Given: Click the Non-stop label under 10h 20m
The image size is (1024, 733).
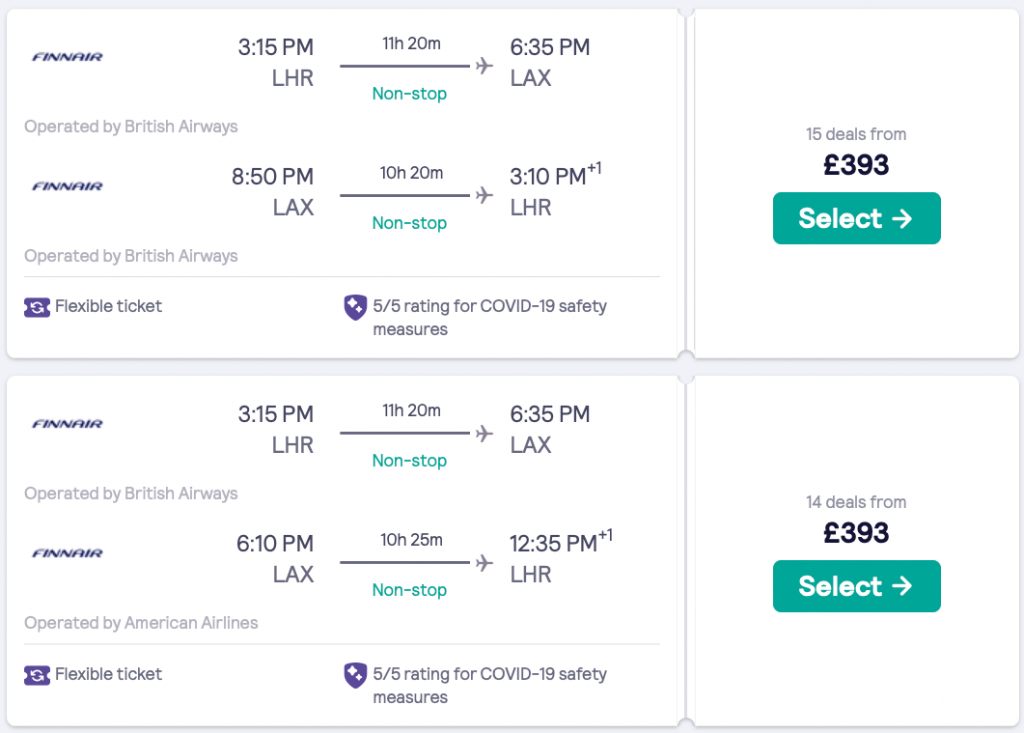Looking at the screenshot, I should [x=409, y=222].
